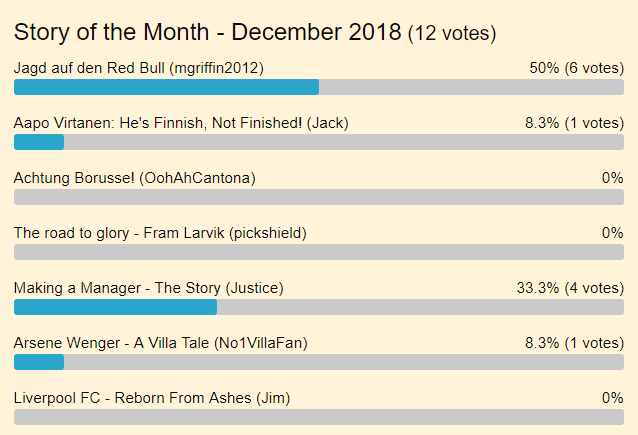Click the Aapo Virtanen vote progress bar
The height and width of the screenshot is (435, 638).
click(318, 142)
